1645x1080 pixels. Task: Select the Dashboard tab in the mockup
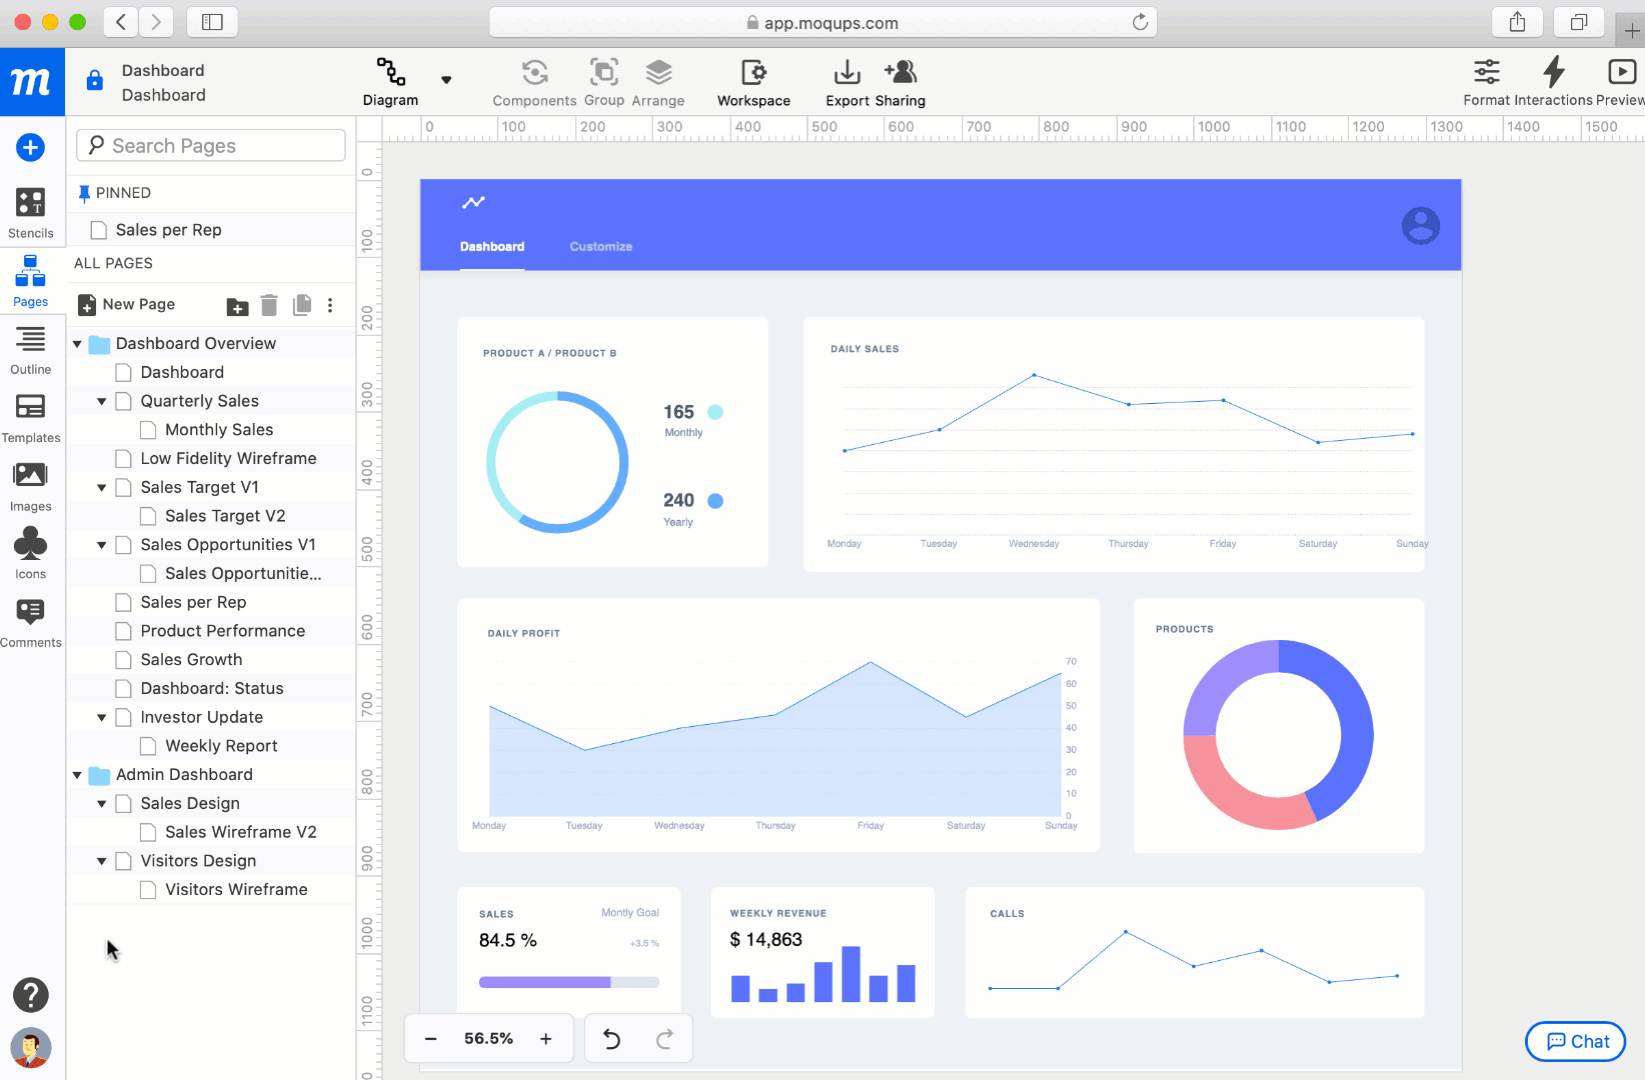click(492, 246)
